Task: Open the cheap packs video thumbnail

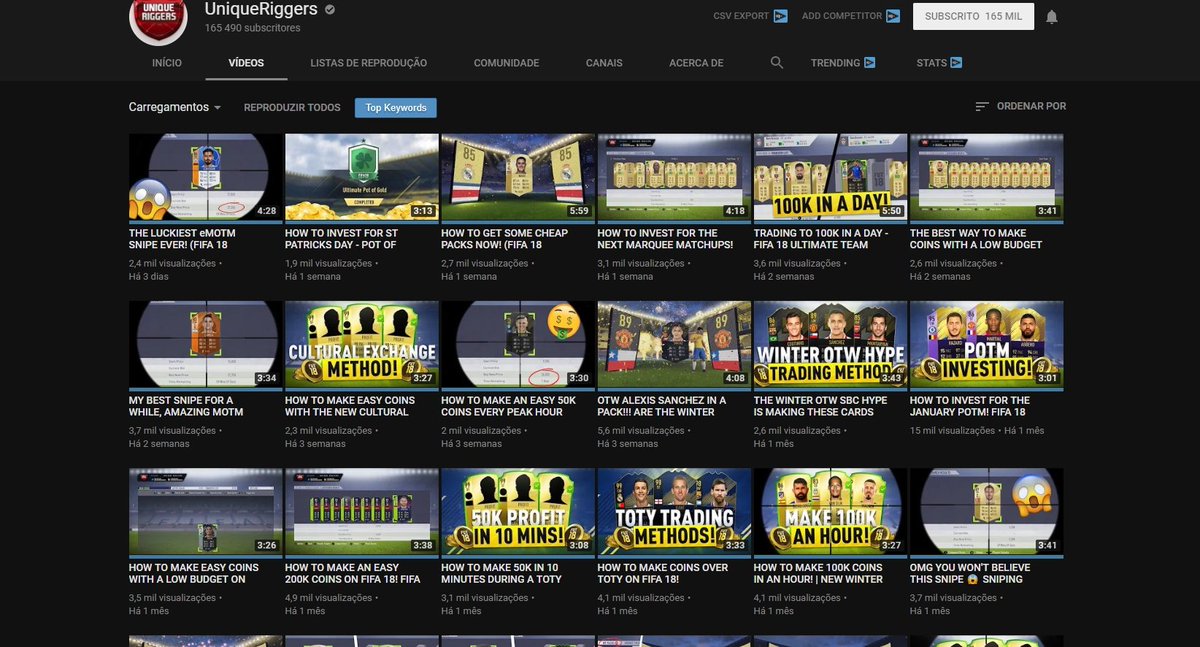Action: pyautogui.click(x=518, y=177)
